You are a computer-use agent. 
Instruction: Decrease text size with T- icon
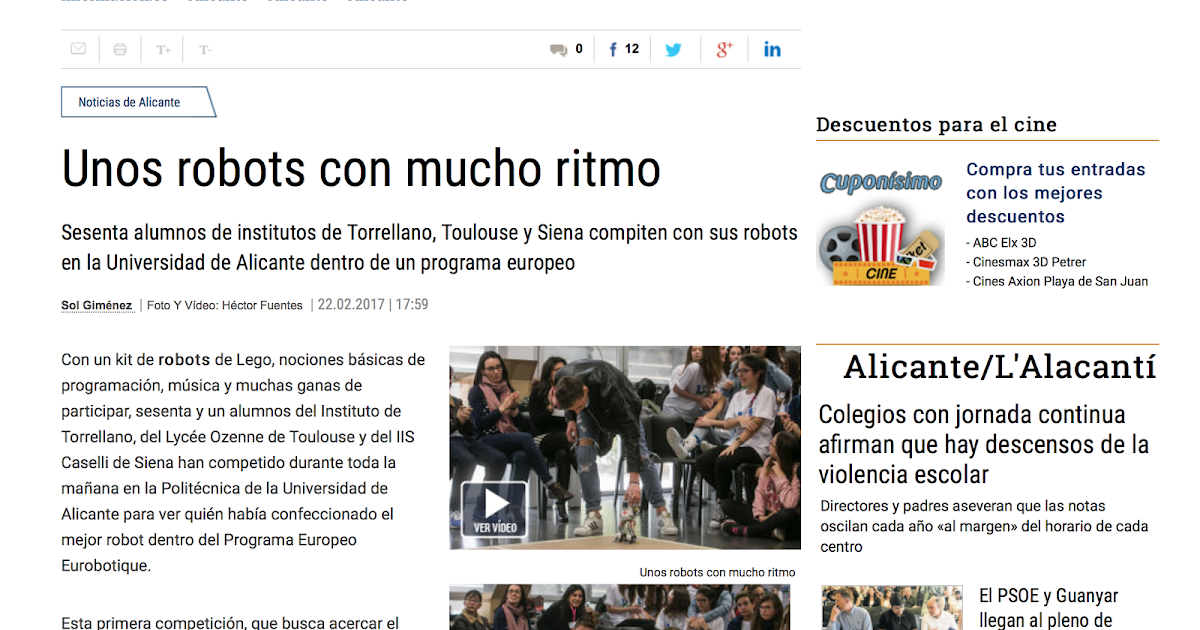205,49
